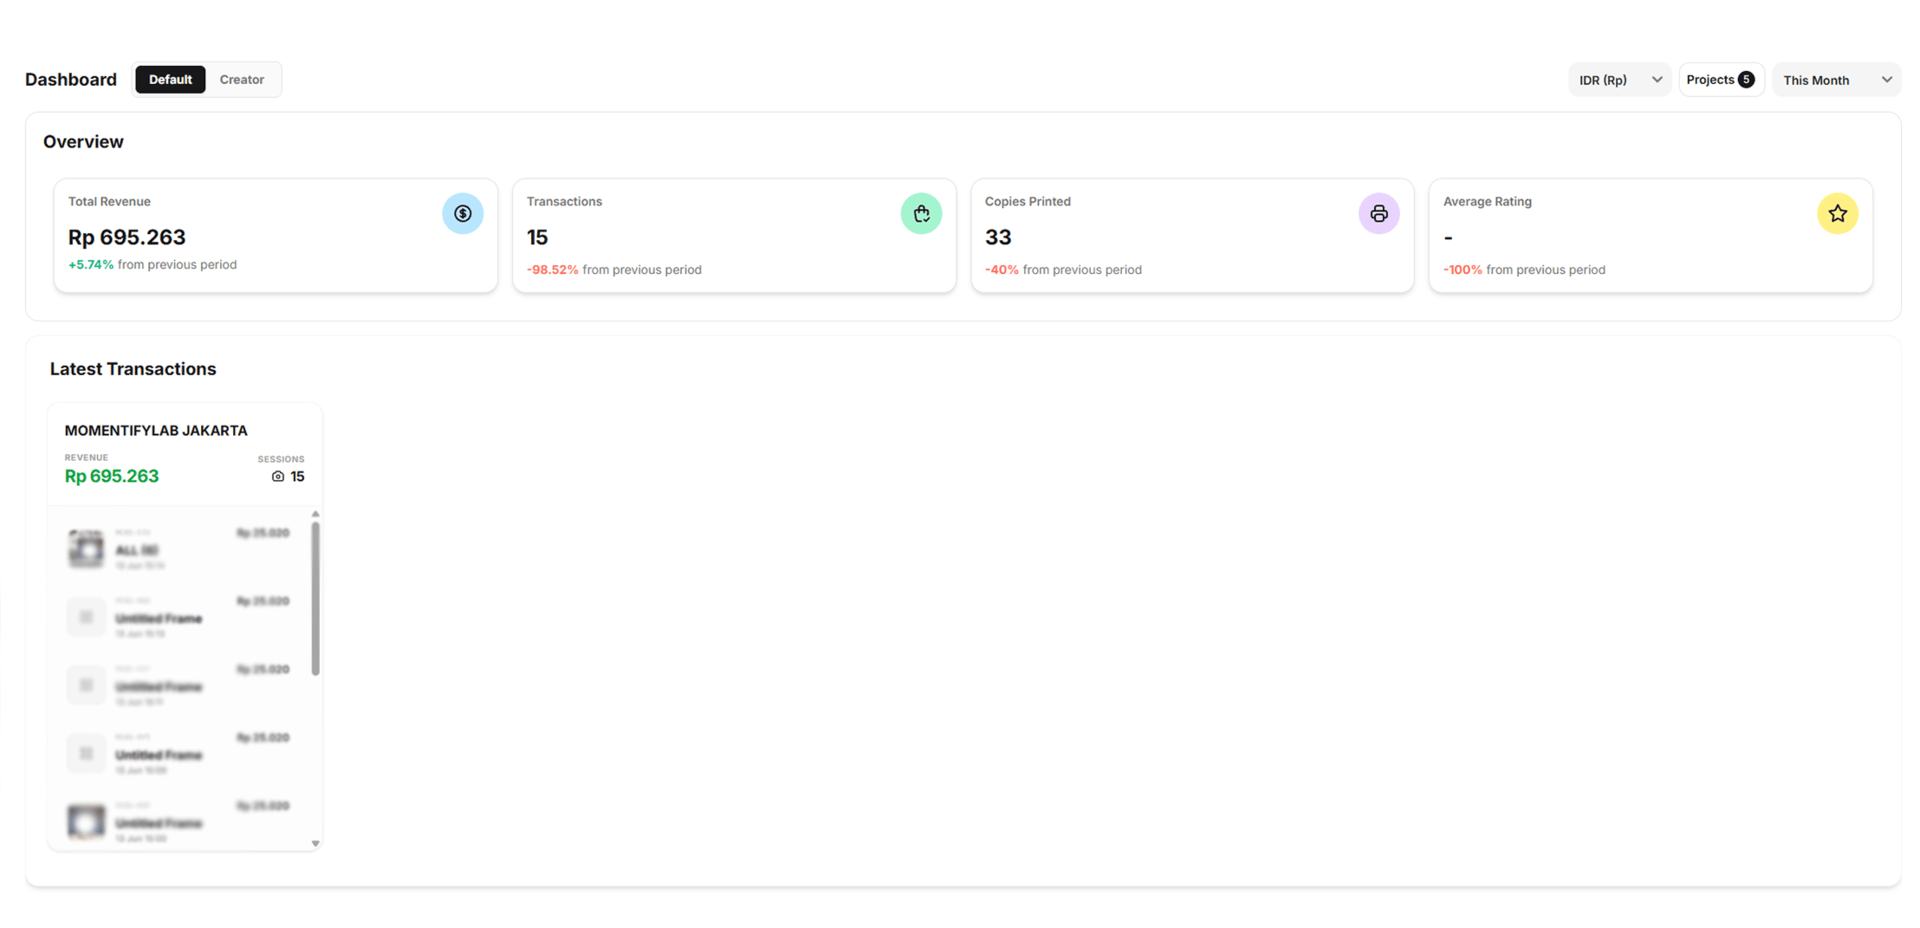
Task: Select the MOMENTIFYLAB JAKARTA card title
Action: 156,430
